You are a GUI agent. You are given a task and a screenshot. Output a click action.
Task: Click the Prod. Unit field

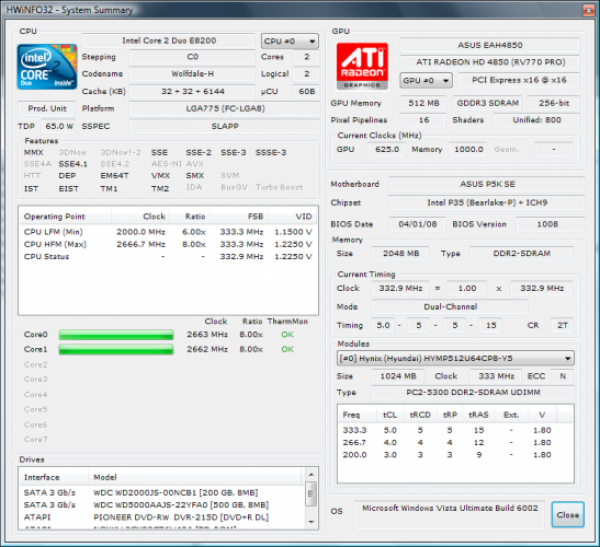tap(47, 108)
